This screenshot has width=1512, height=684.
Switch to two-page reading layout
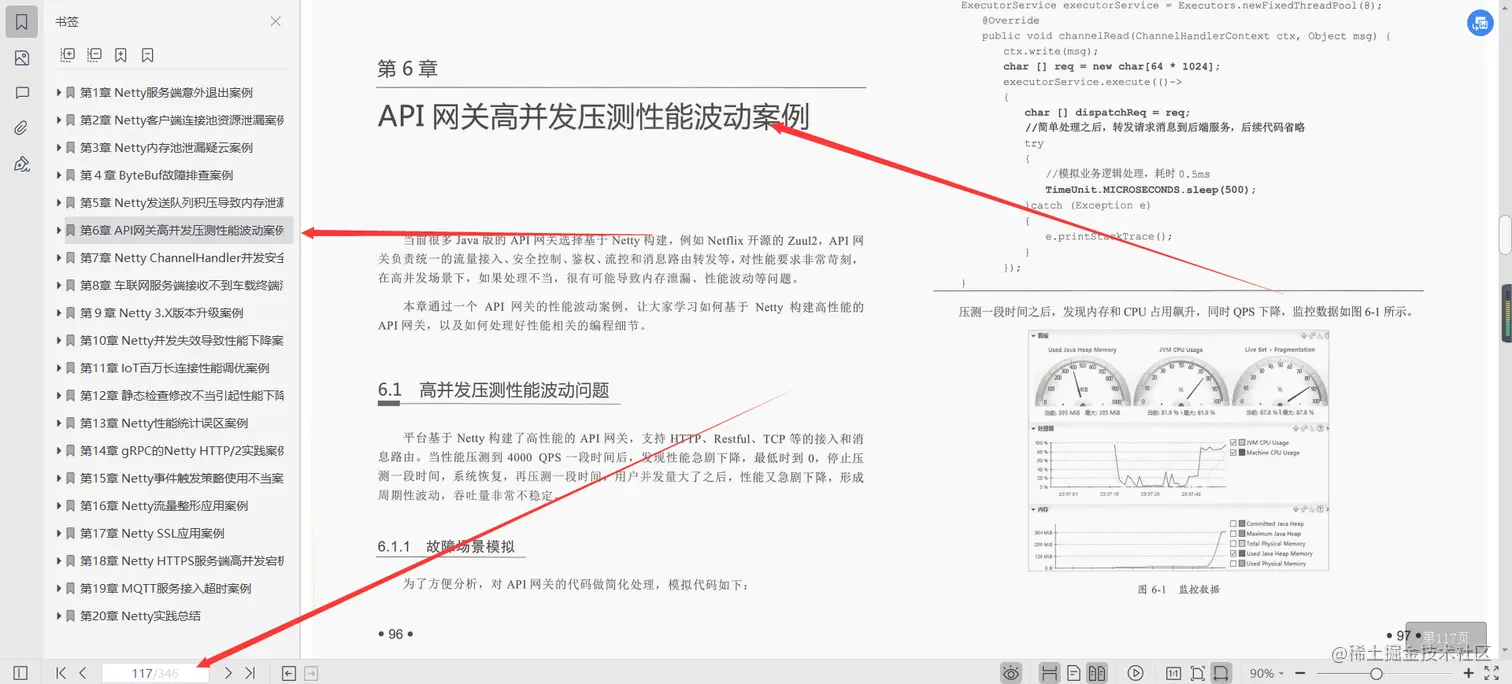click(1096, 672)
